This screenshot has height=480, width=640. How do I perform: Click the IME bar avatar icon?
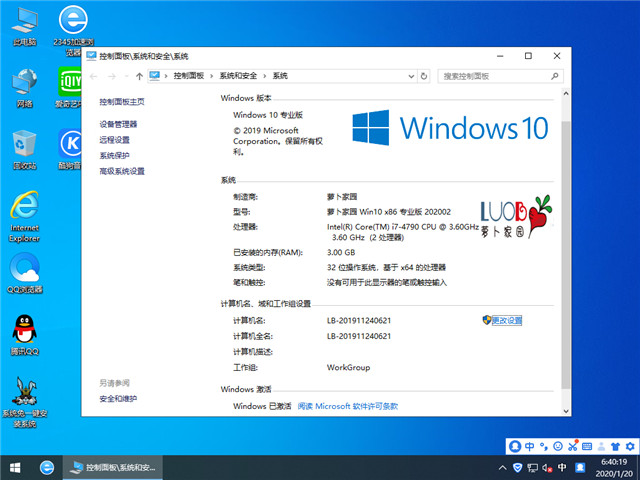click(x=515, y=446)
